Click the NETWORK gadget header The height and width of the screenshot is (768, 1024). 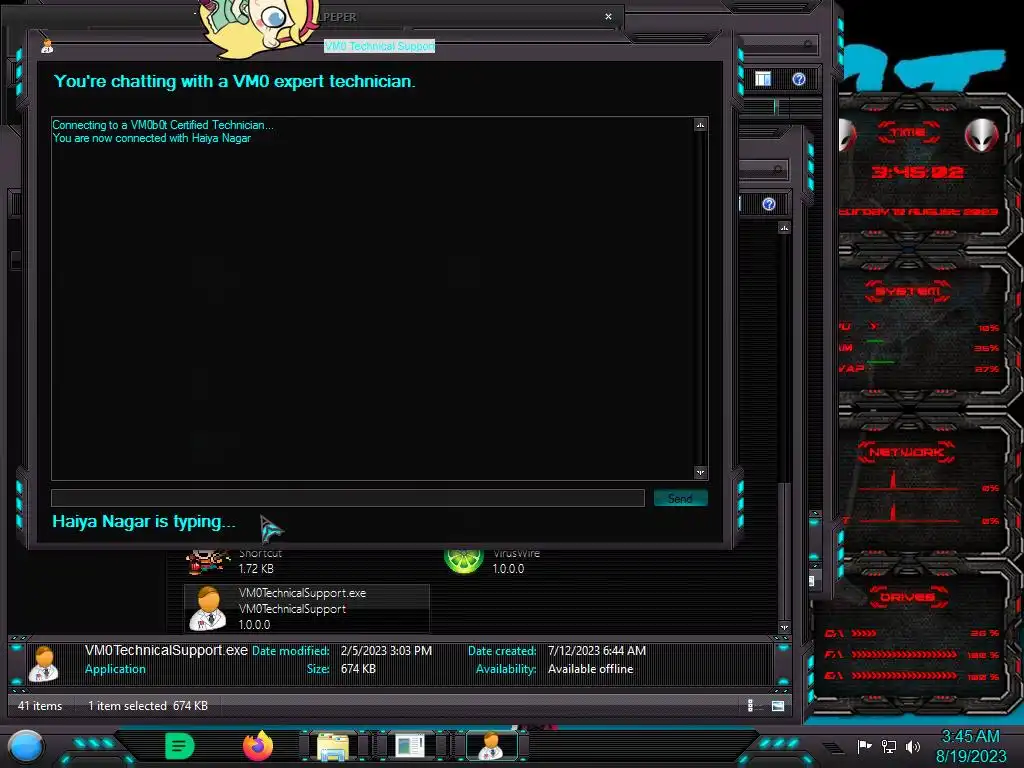pyautogui.click(x=906, y=452)
